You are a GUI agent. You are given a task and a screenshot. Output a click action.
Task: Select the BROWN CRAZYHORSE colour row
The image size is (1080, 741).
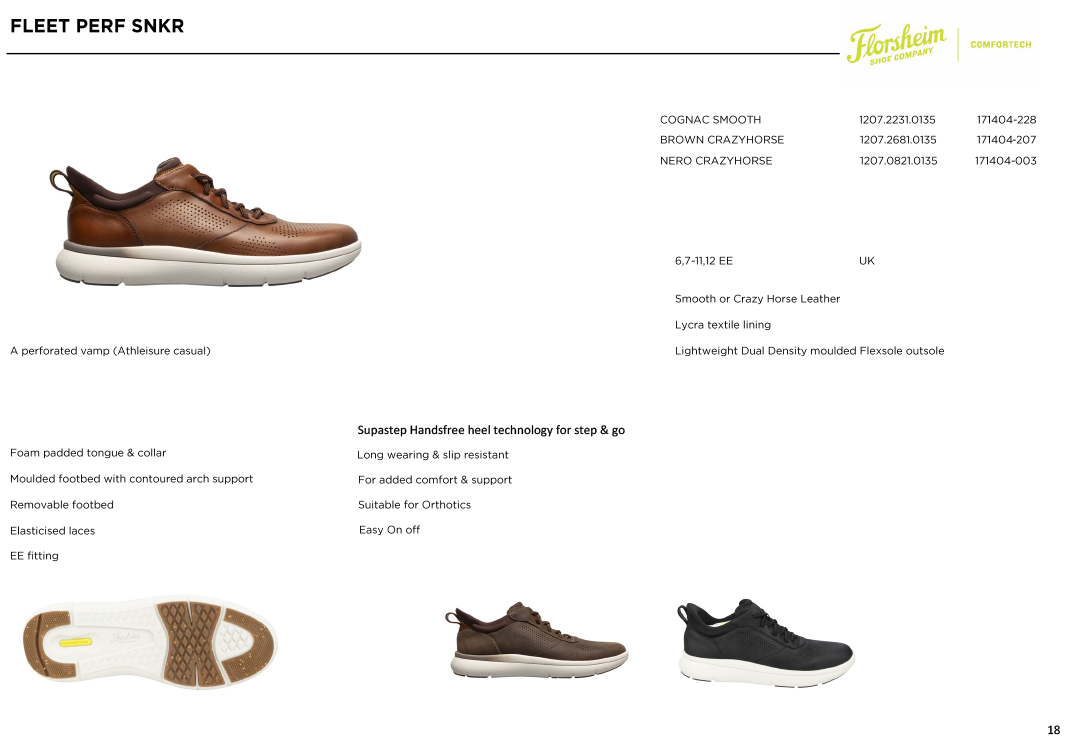[x=848, y=140]
